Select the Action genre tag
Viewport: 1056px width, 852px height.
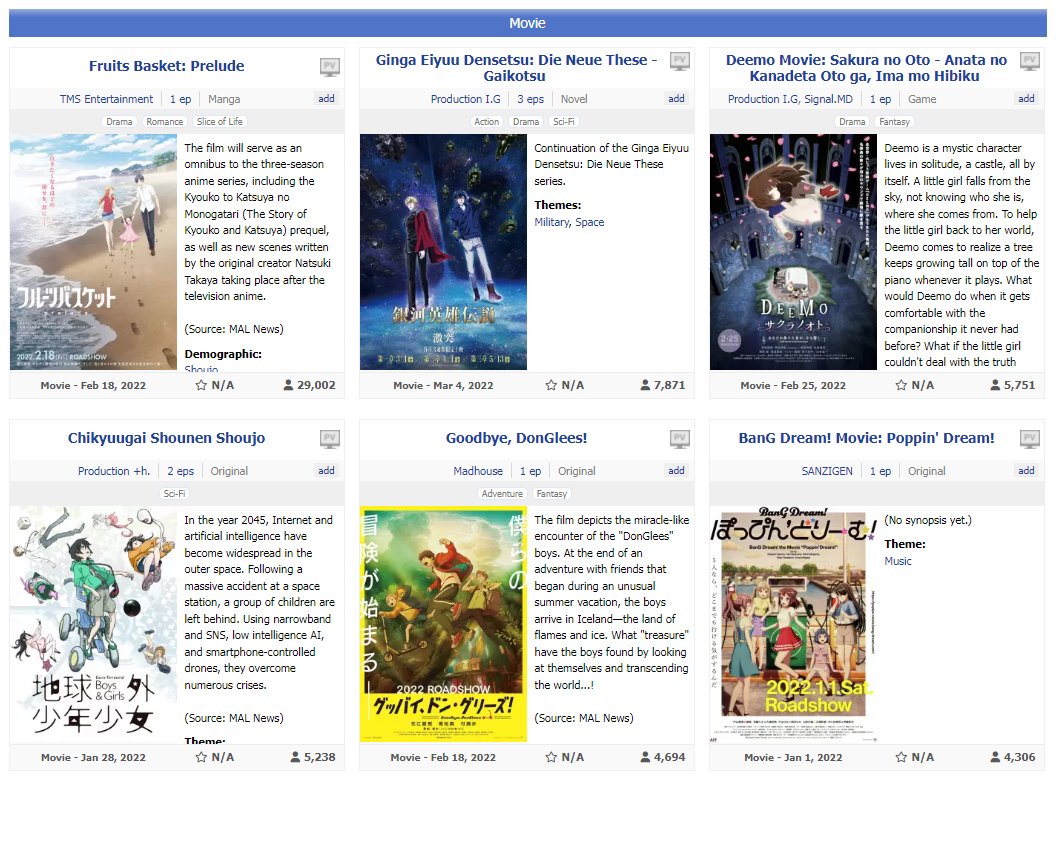tap(486, 122)
